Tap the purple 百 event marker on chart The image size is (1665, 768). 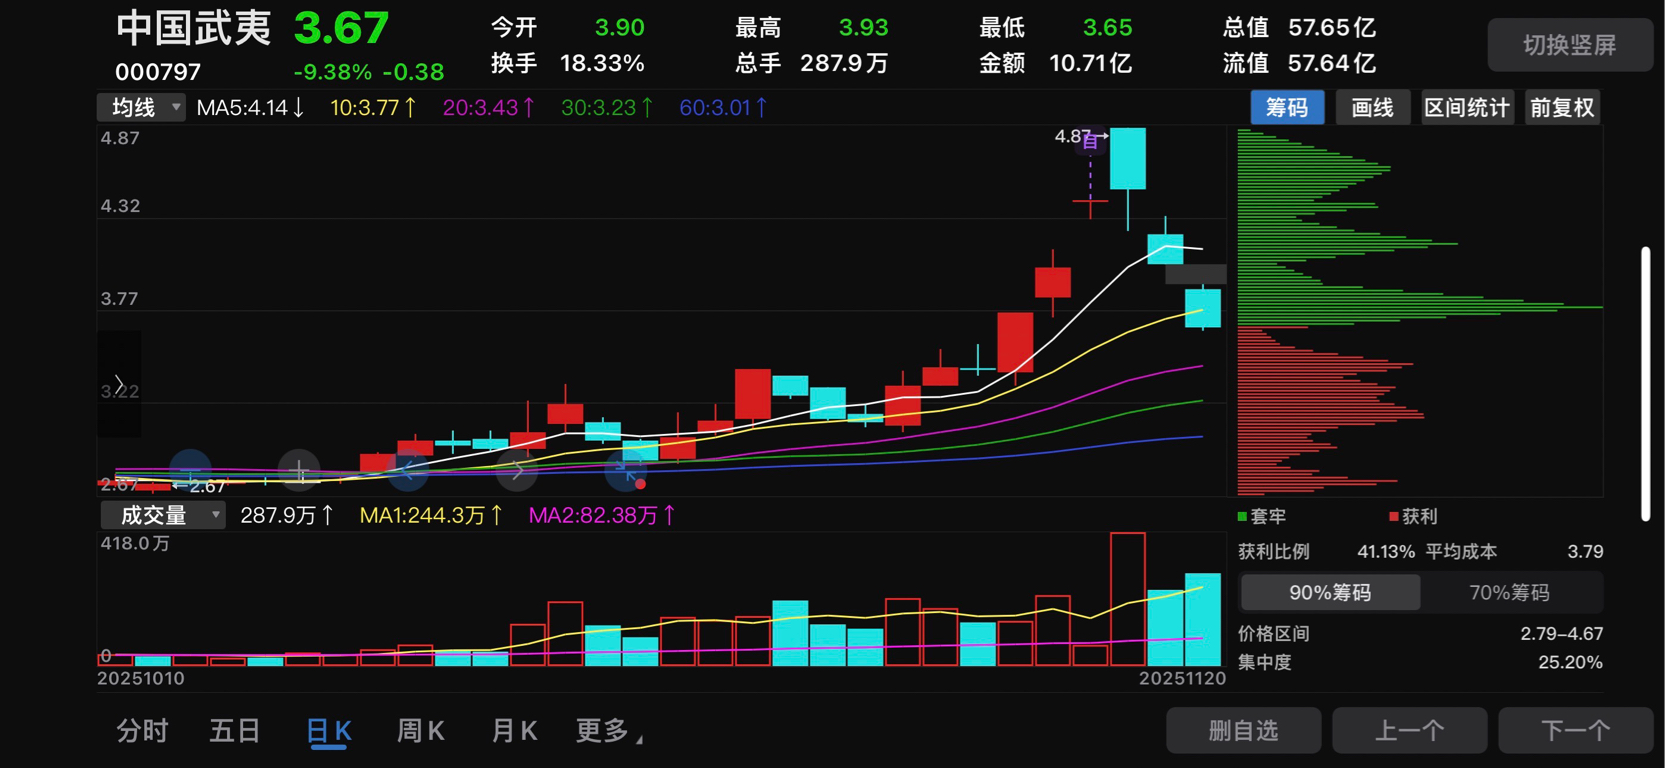tap(1091, 142)
